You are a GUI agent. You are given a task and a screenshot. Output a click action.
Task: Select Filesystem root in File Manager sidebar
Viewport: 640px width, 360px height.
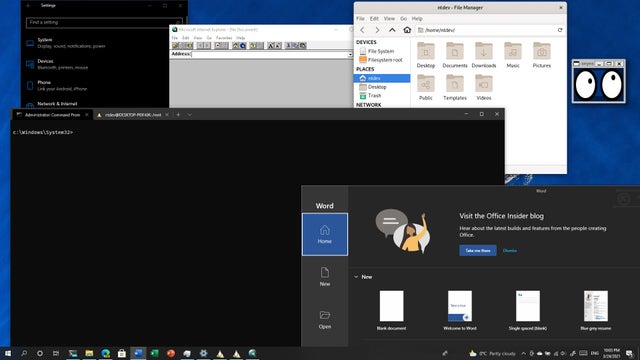(x=382, y=60)
